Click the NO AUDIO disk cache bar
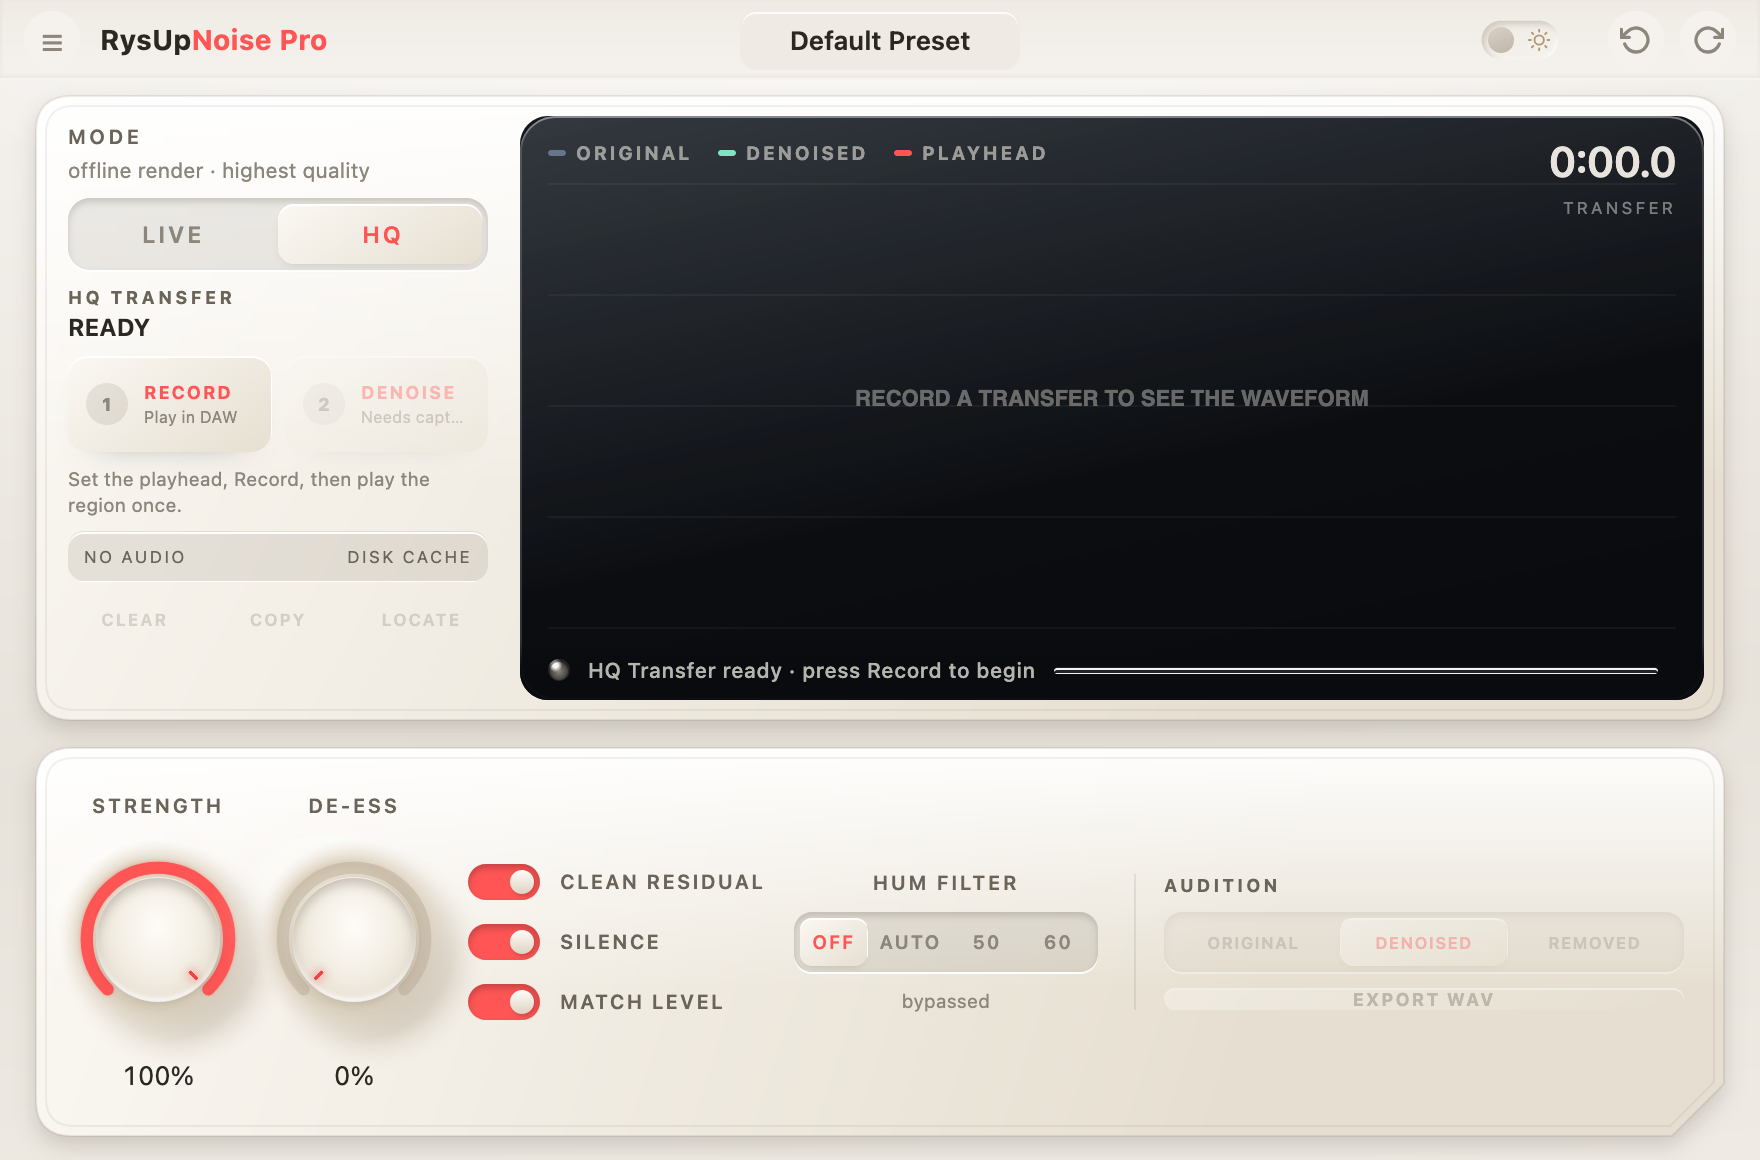This screenshot has height=1160, width=1760. pos(278,557)
